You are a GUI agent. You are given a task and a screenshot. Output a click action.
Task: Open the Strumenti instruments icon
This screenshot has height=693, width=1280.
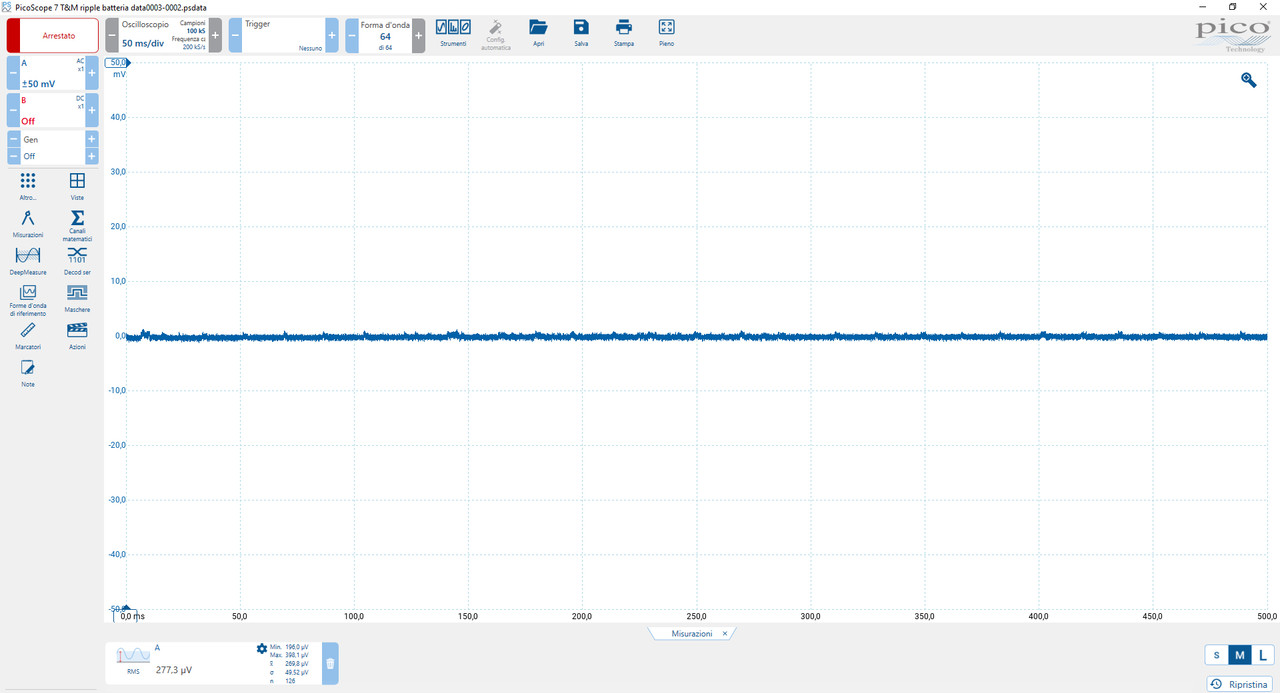[x=453, y=28]
